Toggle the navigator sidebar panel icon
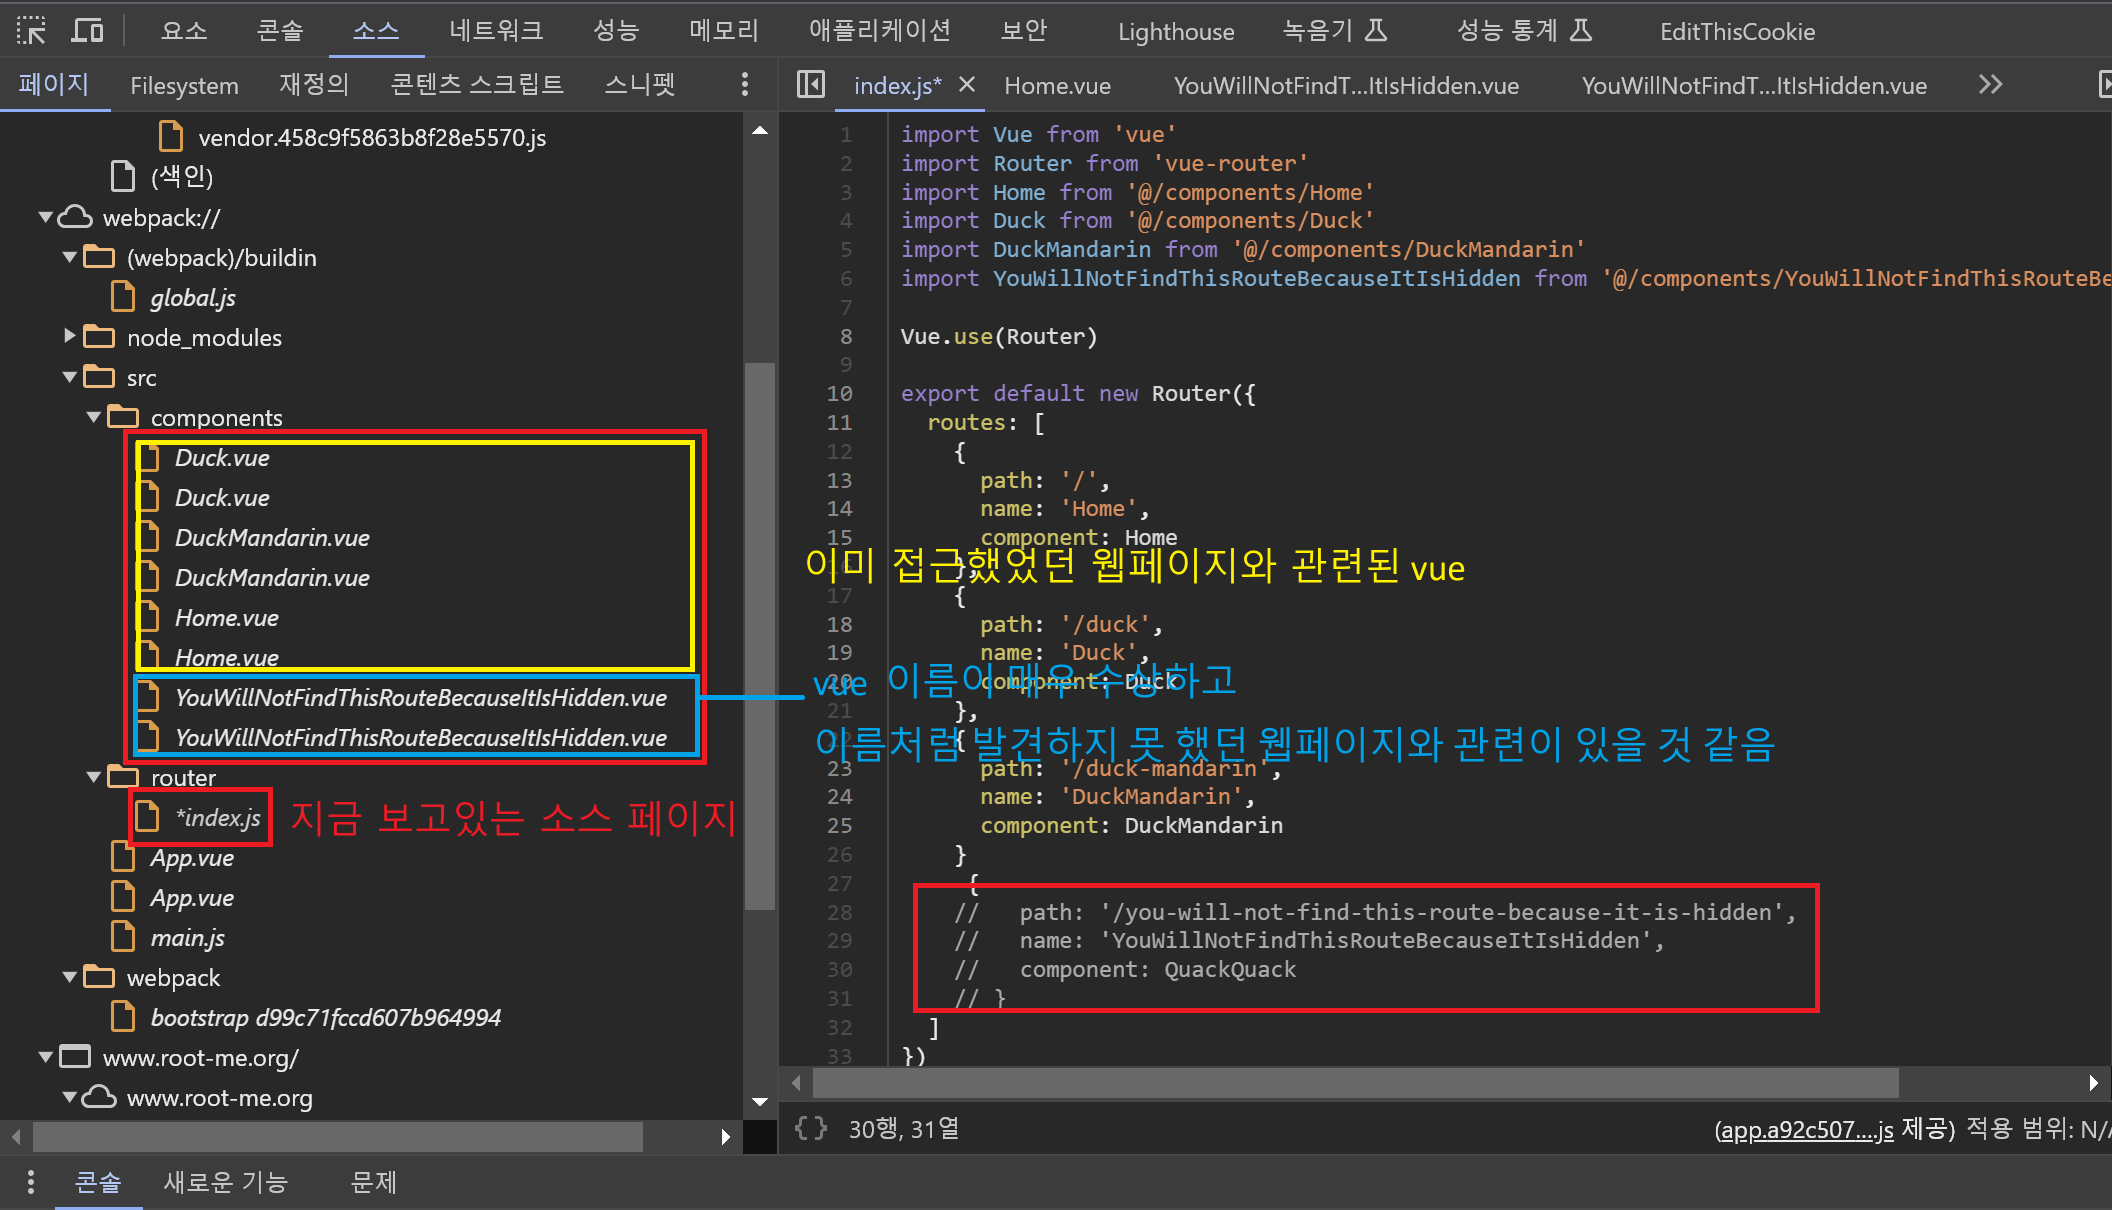The height and width of the screenshot is (1210, 2112). tap(810, 85)
